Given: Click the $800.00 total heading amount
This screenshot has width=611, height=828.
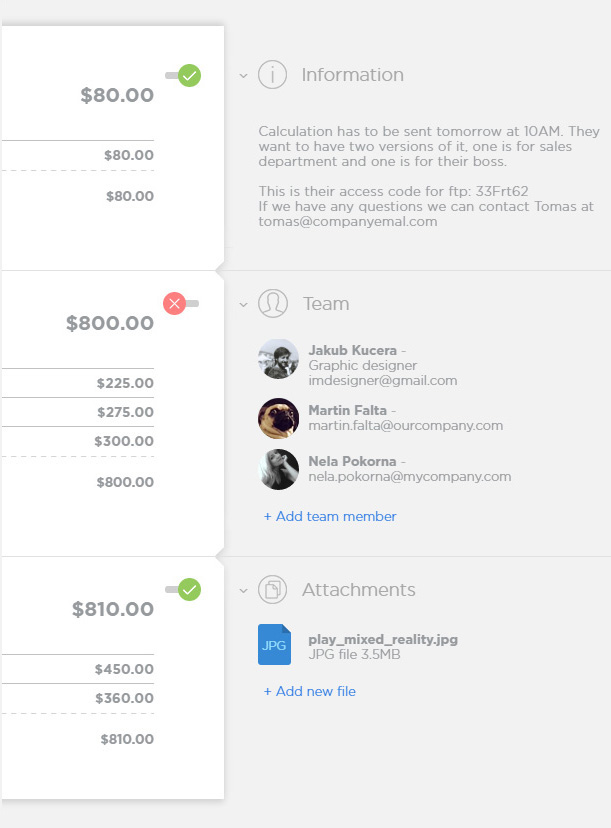Looking at the screenshot, I should (x=110, y=323).
